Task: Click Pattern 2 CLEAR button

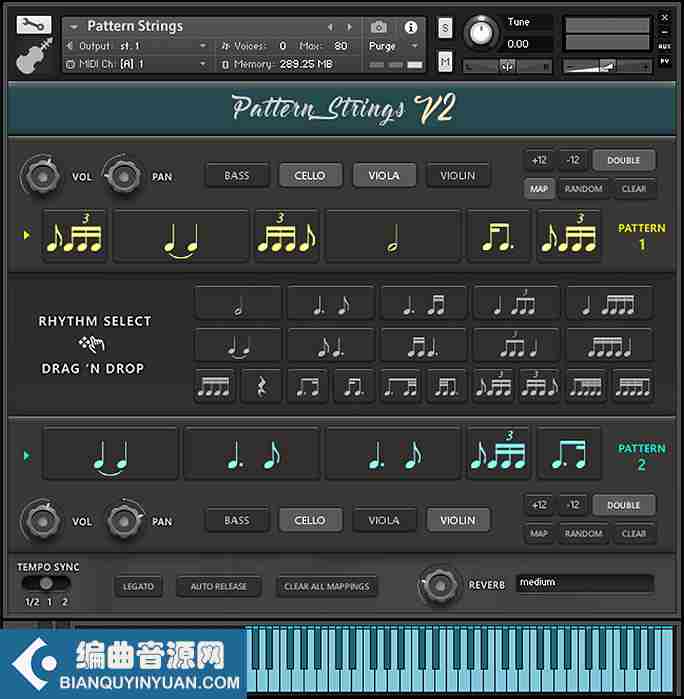Action: (634, 533)
